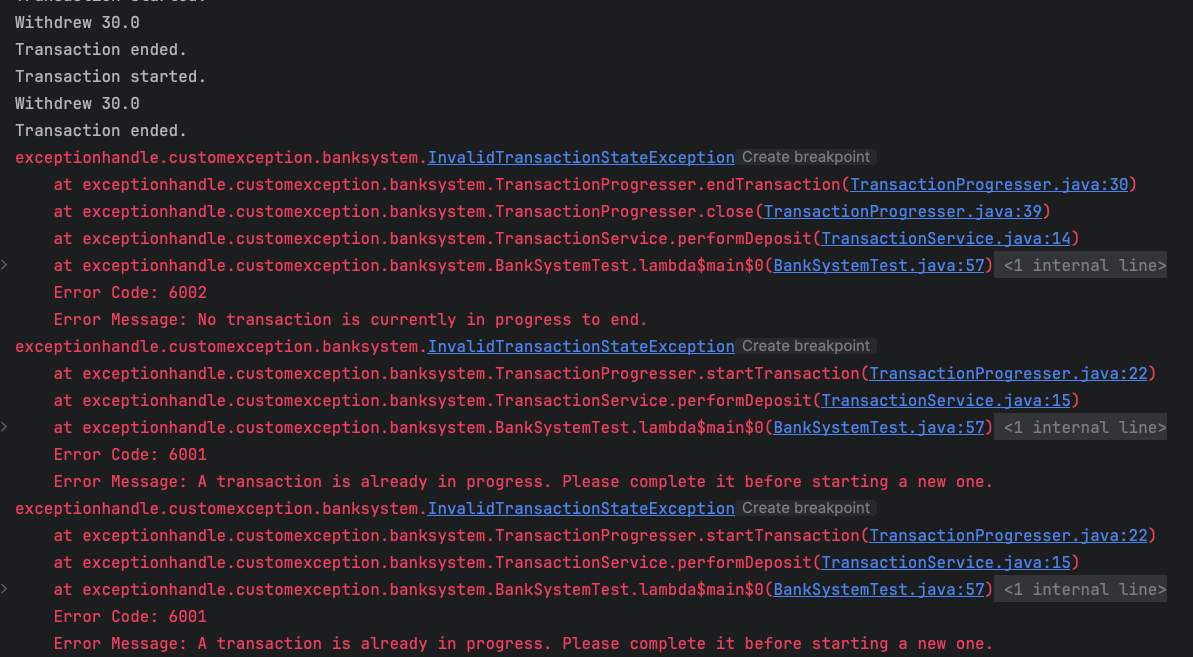The image size is (1193, 657).
Task: Open the TransactionService.java:14 link
Action: [946, 239]
